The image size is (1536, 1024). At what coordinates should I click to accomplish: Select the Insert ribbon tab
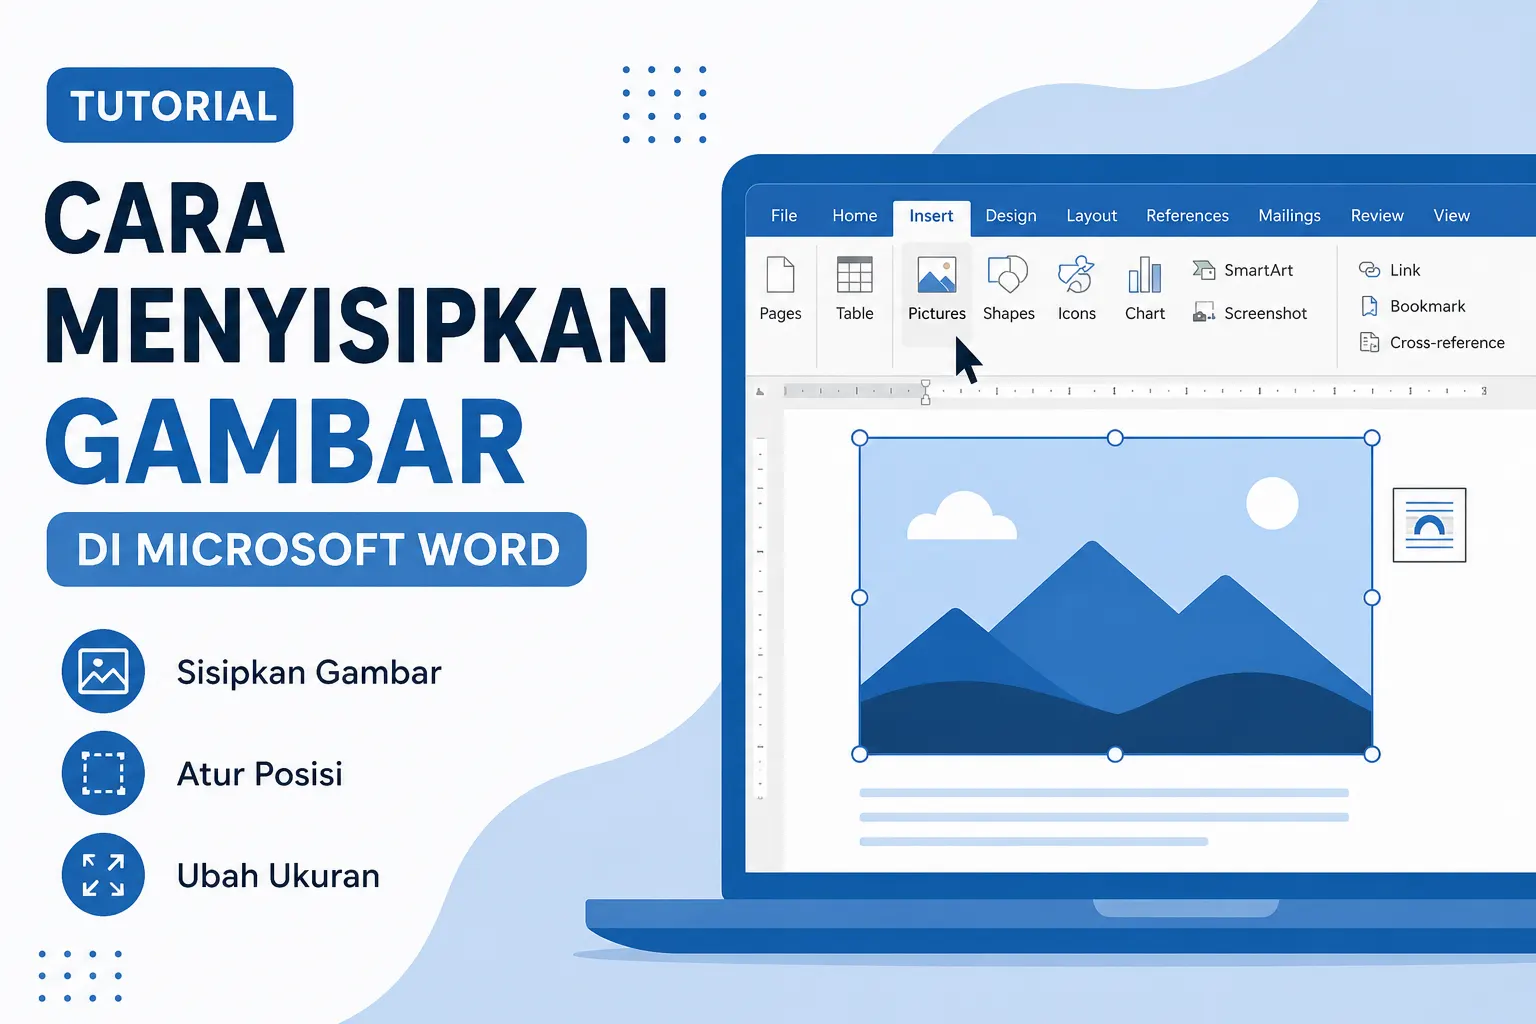point(931,216)
